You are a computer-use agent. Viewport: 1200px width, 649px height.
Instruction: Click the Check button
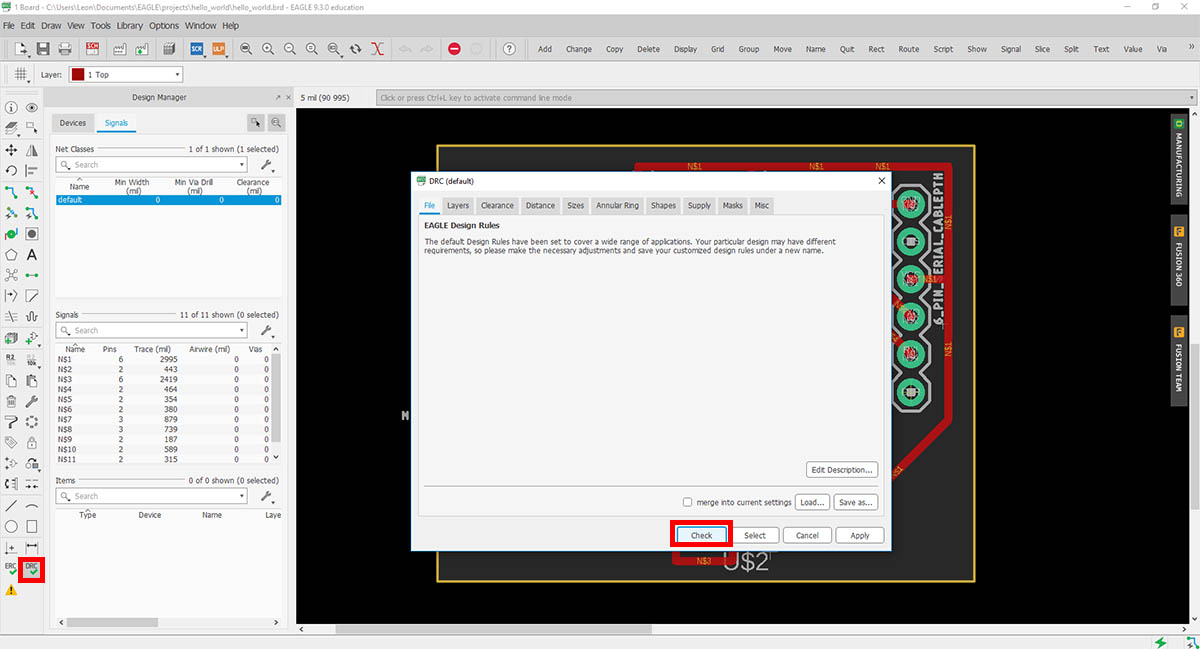click(702, 535)
